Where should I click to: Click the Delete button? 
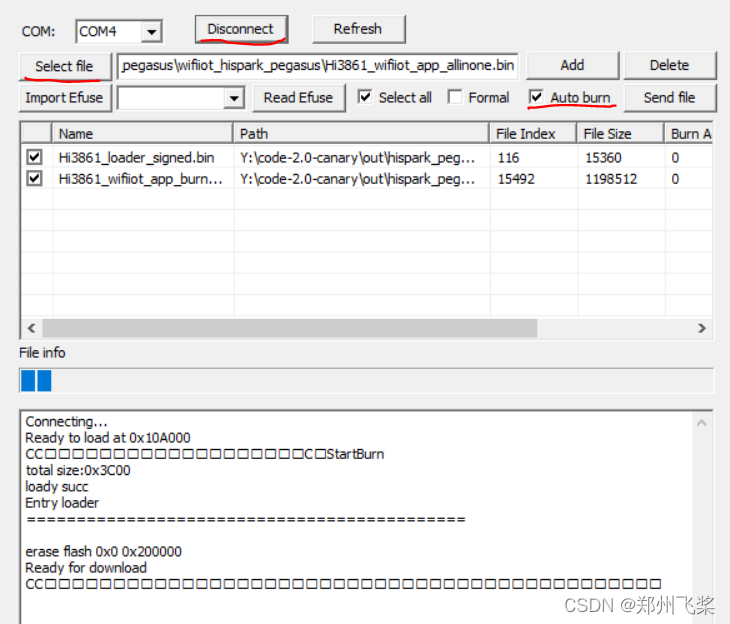click(x=669, y=66)
